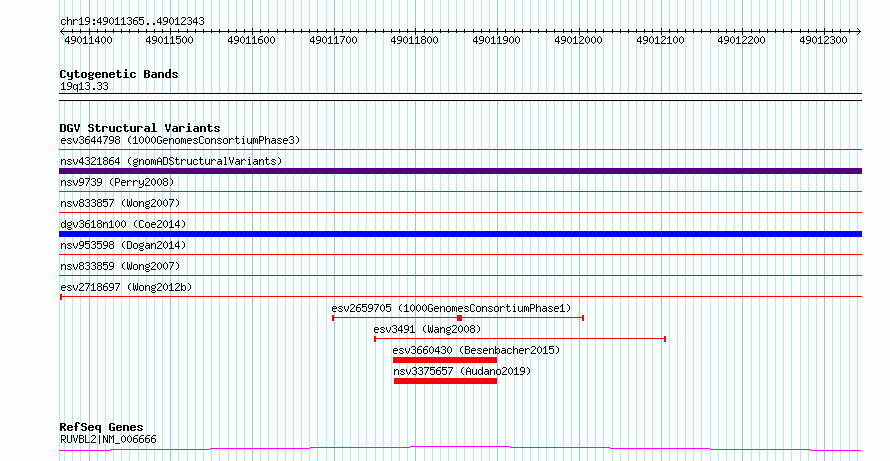Select the 19q13.33 band label
This screenshot has height=461, width=890.
coord(84,87)
